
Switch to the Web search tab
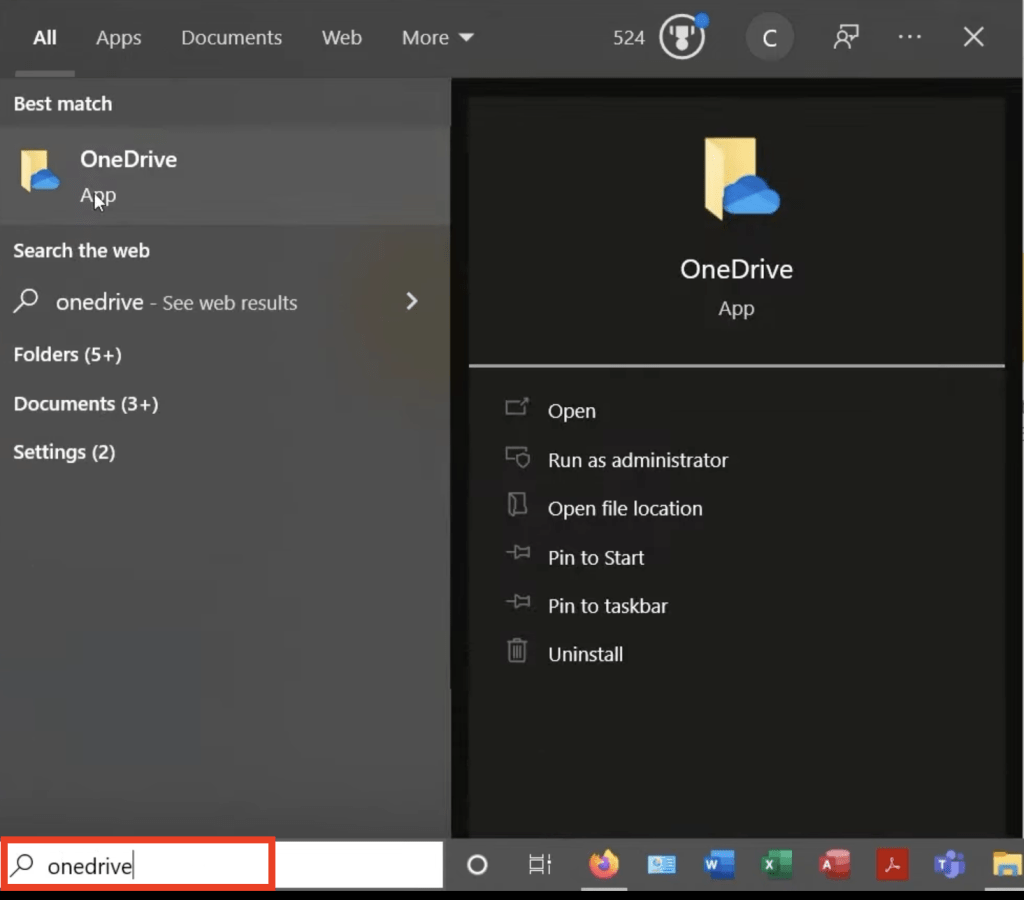(342, 38)
